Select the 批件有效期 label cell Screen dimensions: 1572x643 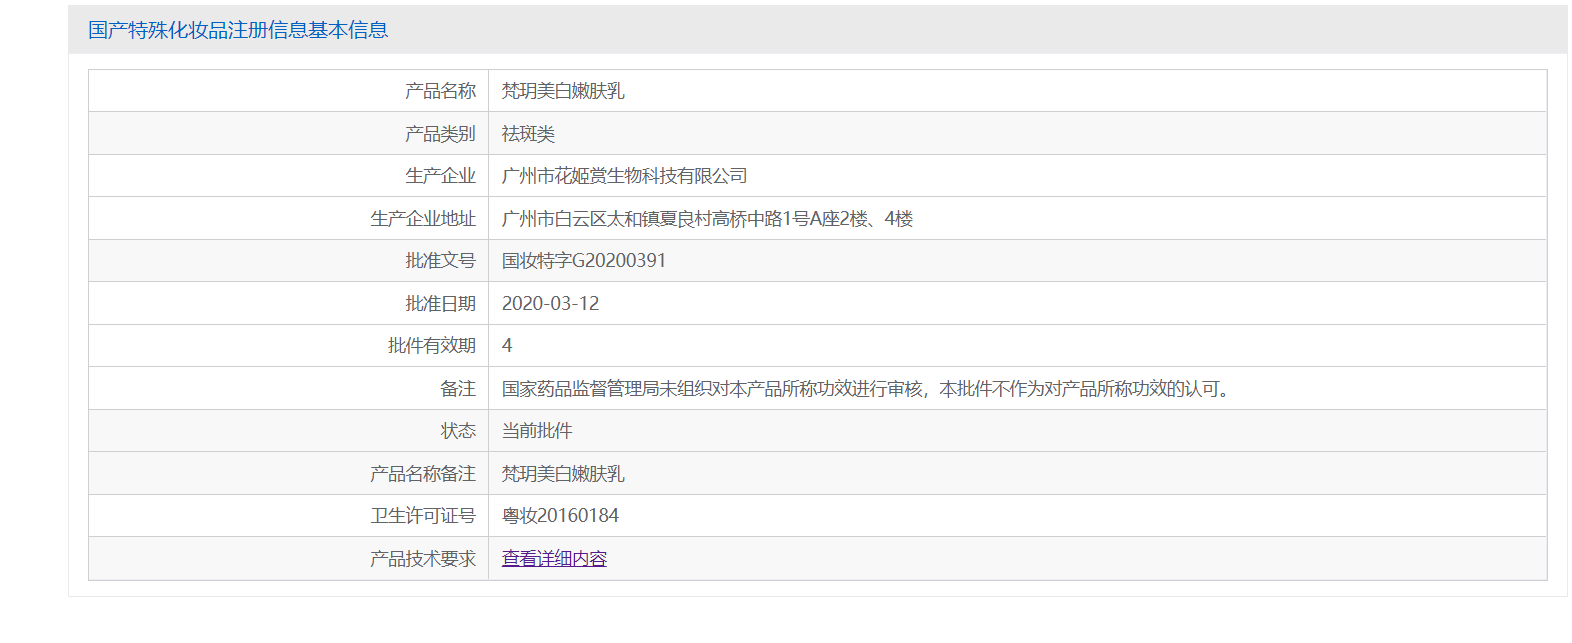pyautogui.click(x=288, y=346)
